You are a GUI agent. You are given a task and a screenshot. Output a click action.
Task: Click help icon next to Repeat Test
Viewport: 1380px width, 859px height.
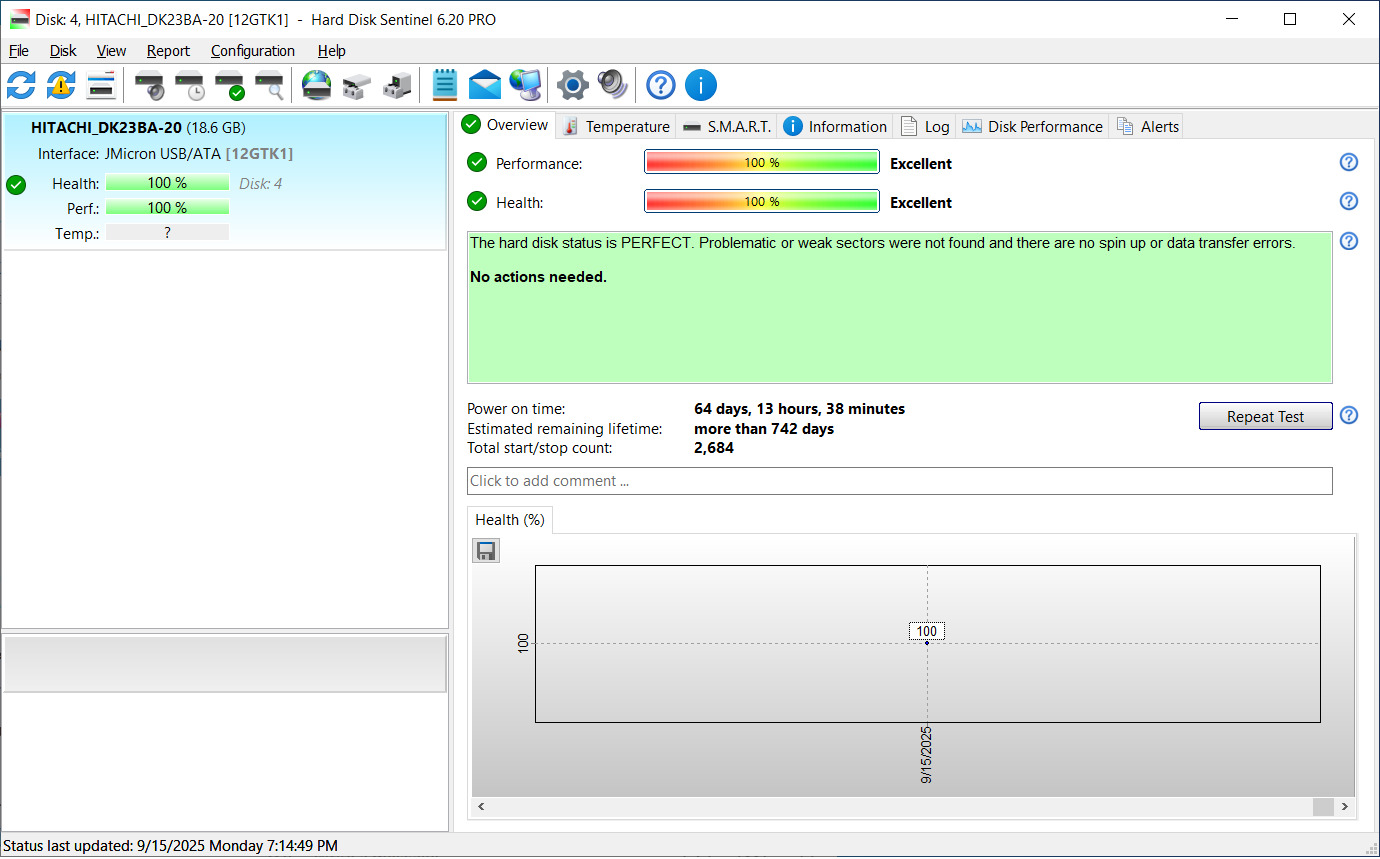[x=1349, y=416]
